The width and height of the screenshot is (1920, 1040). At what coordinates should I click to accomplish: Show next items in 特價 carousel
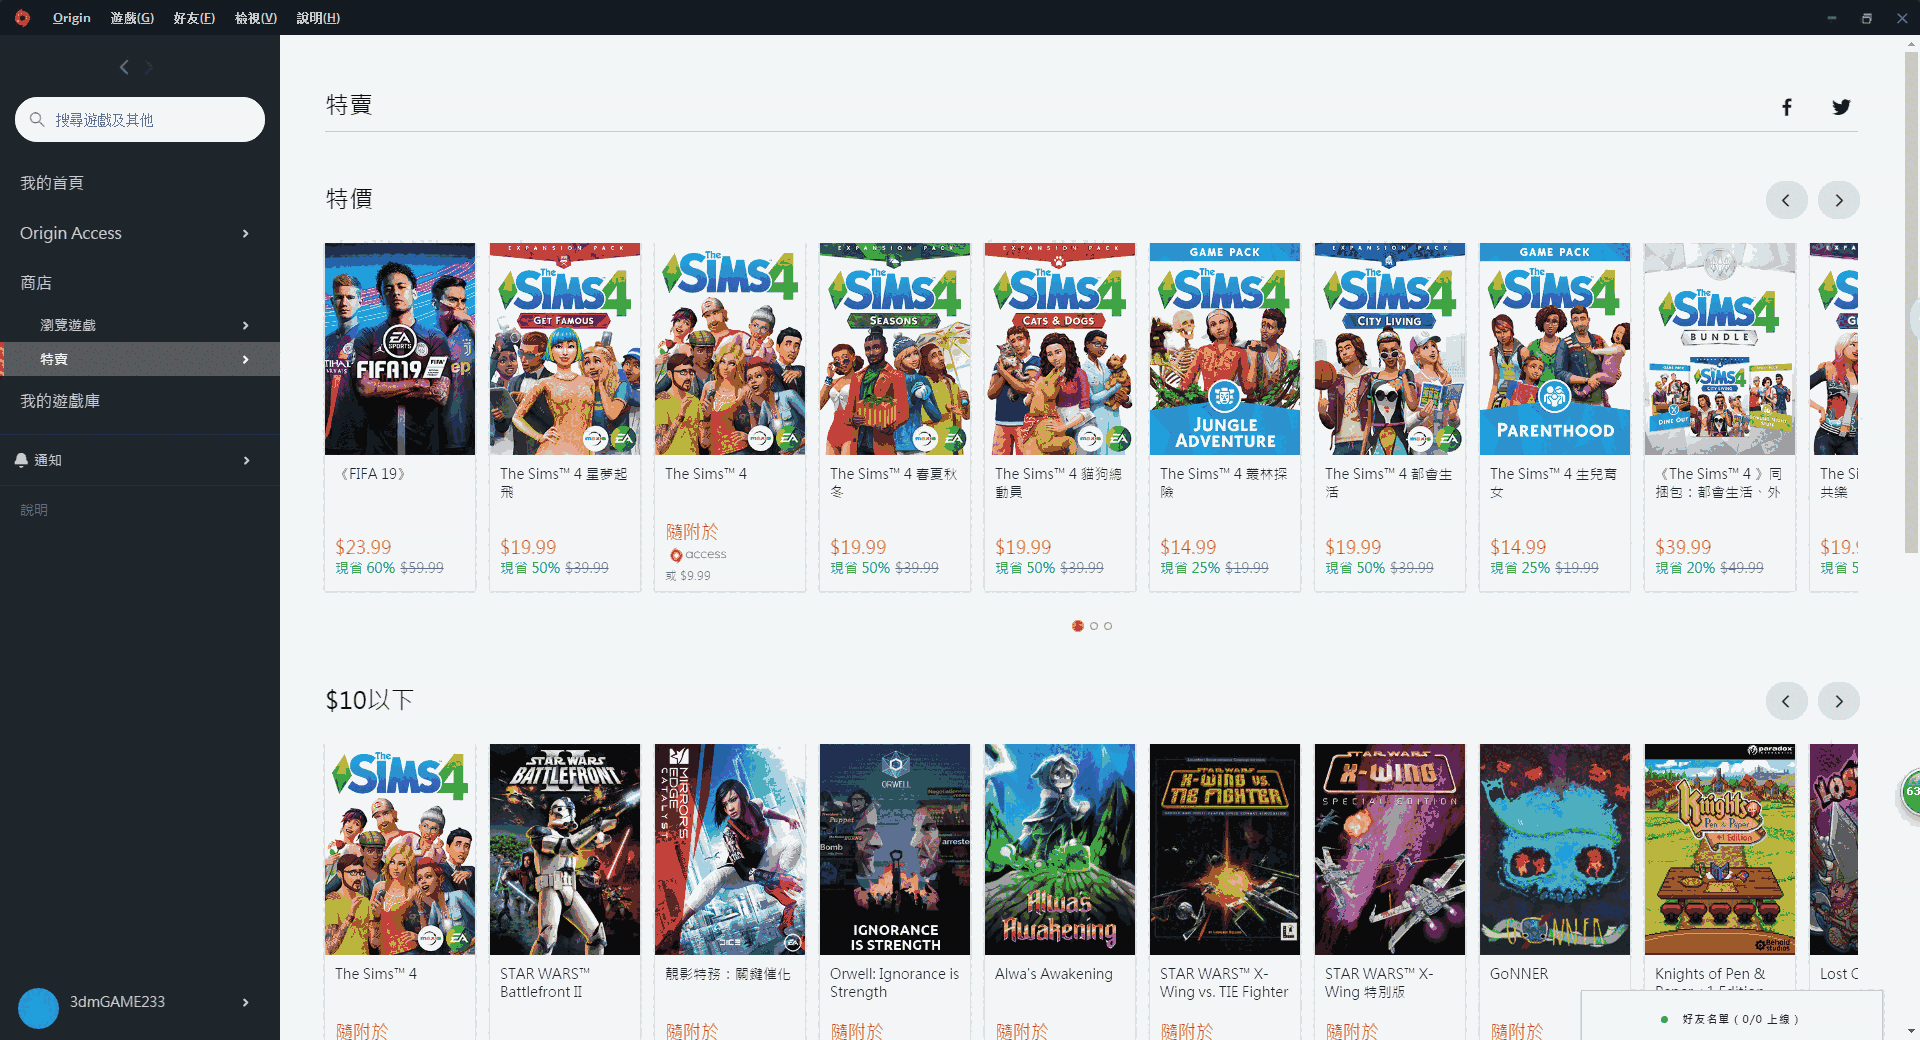1839,200
